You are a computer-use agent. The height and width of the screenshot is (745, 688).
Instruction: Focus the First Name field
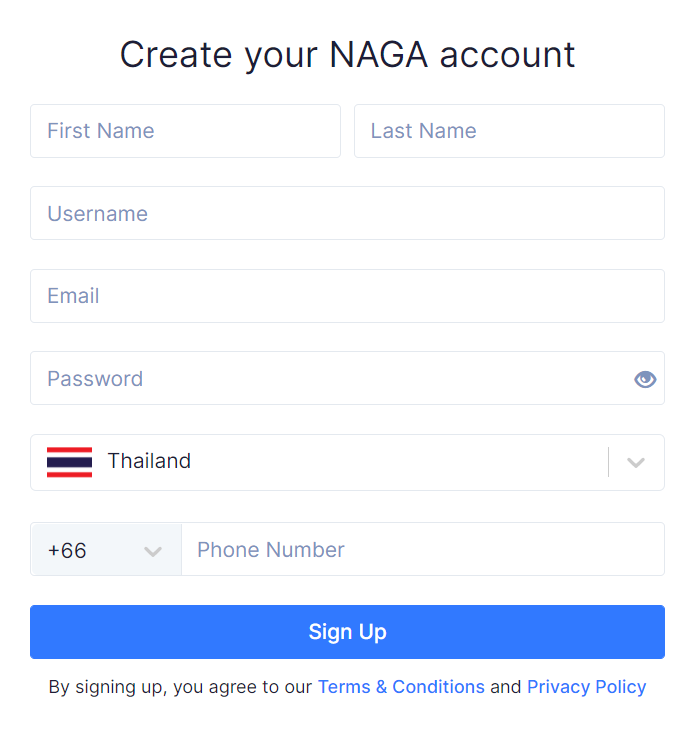tap(185, 131)
